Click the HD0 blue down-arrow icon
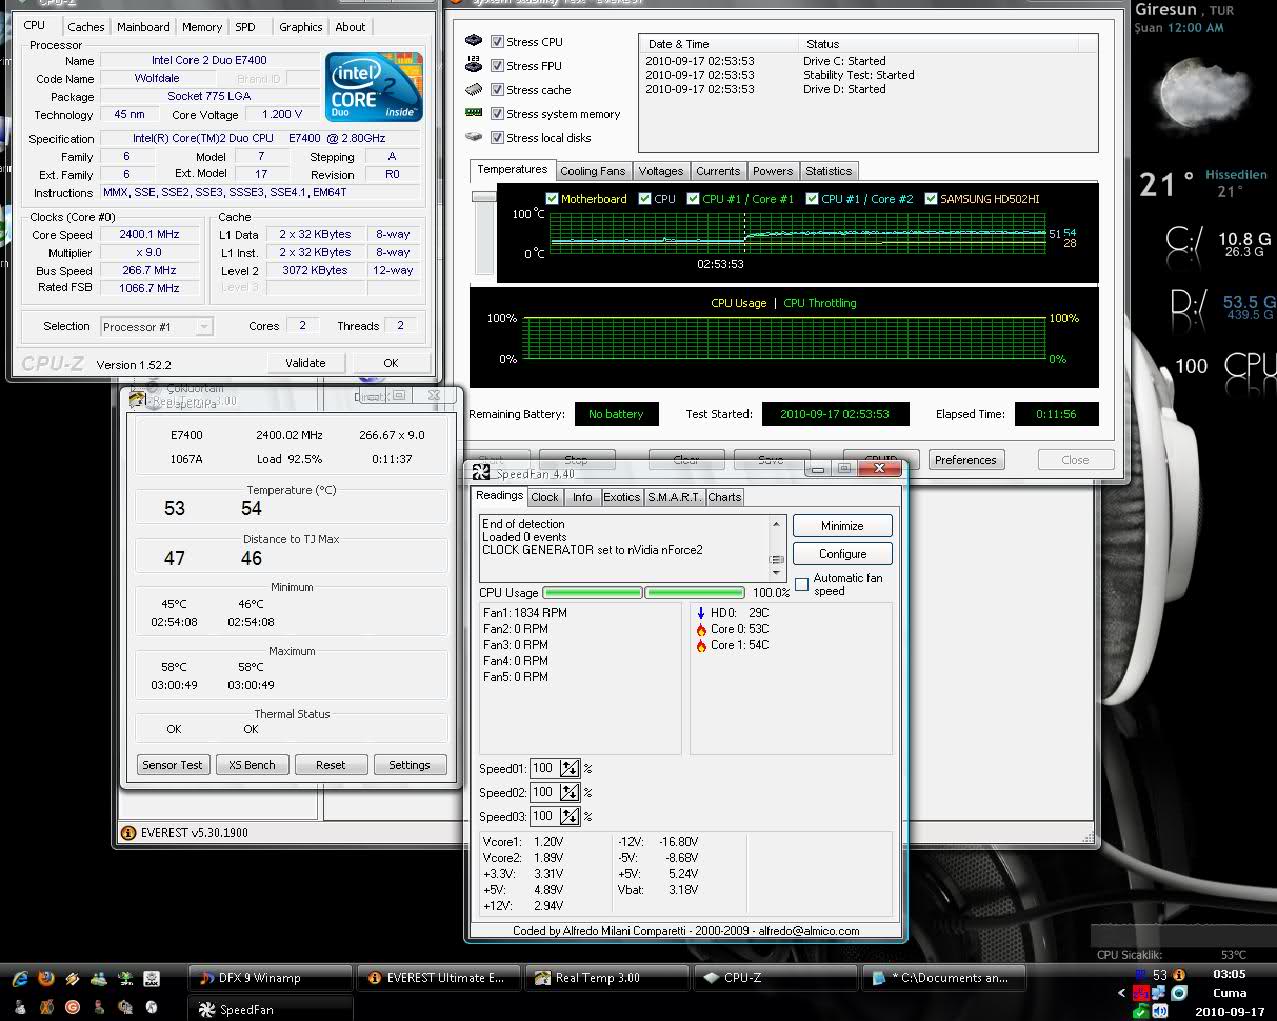This screenshot has width=1277, height=1021. pyautogui.click(x=701, y=613)
